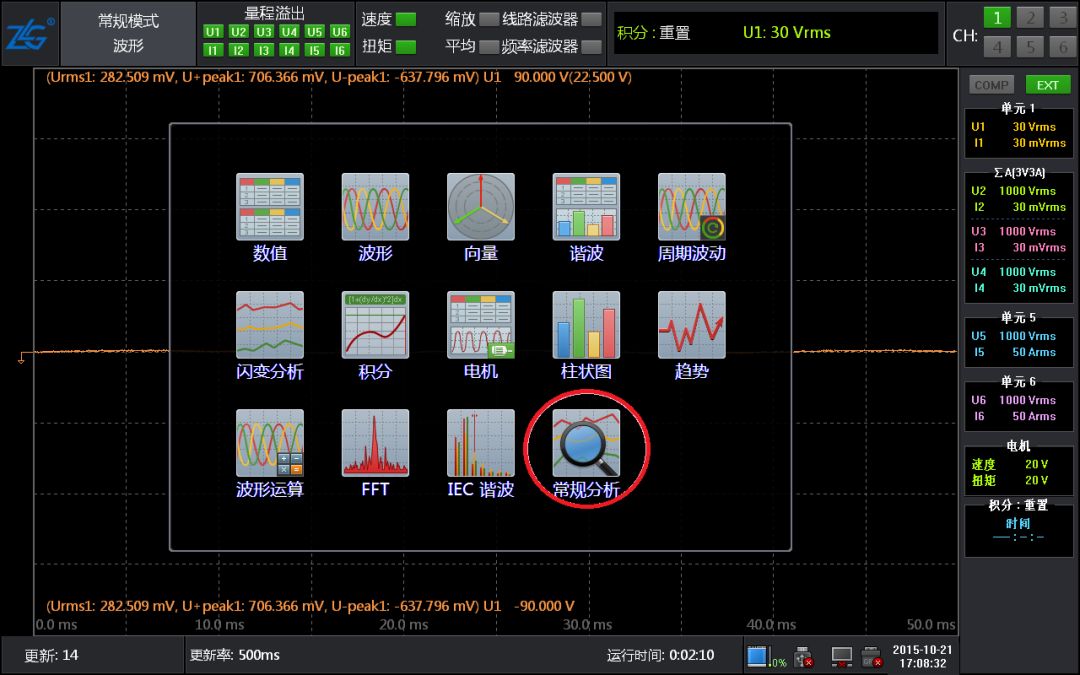Image resolution: width=1080 pixels, height=675 pixels.
Task: Click the blue storage usage status icon
Action: coord(757,656)
